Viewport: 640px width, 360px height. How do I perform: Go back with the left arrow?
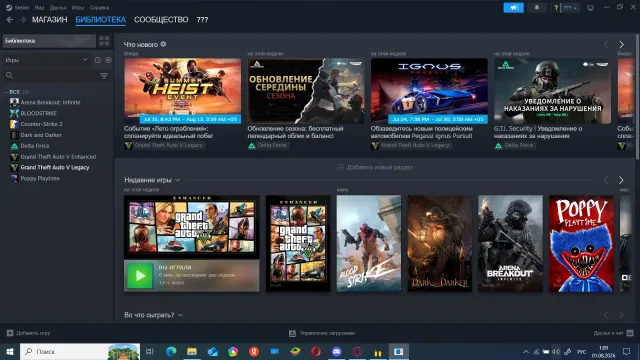pyautogui.click(x=10, y=20)
